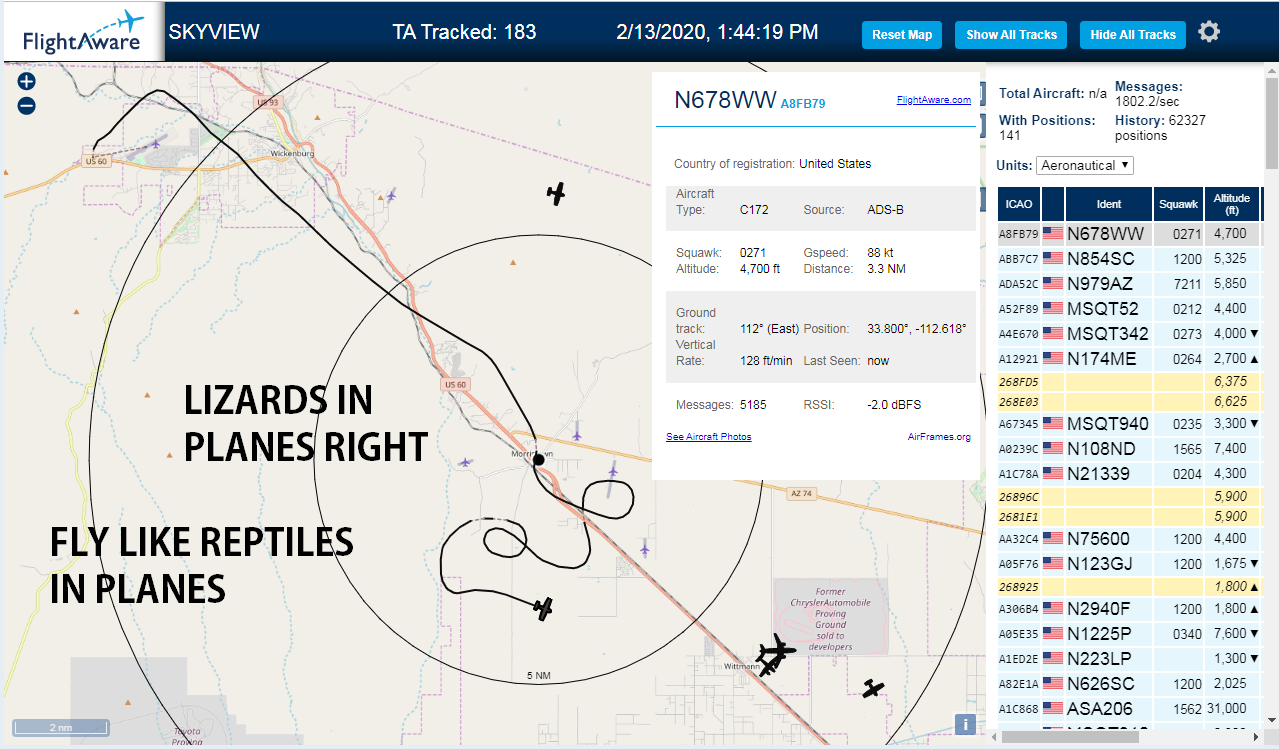Click Show All Tracks

[x=1011, y=35]
